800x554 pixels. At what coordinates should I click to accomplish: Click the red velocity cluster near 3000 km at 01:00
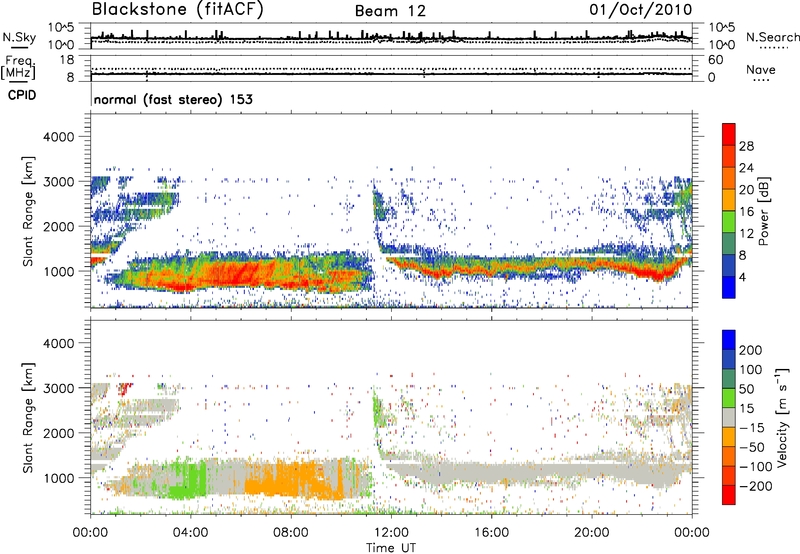[125, 389]
